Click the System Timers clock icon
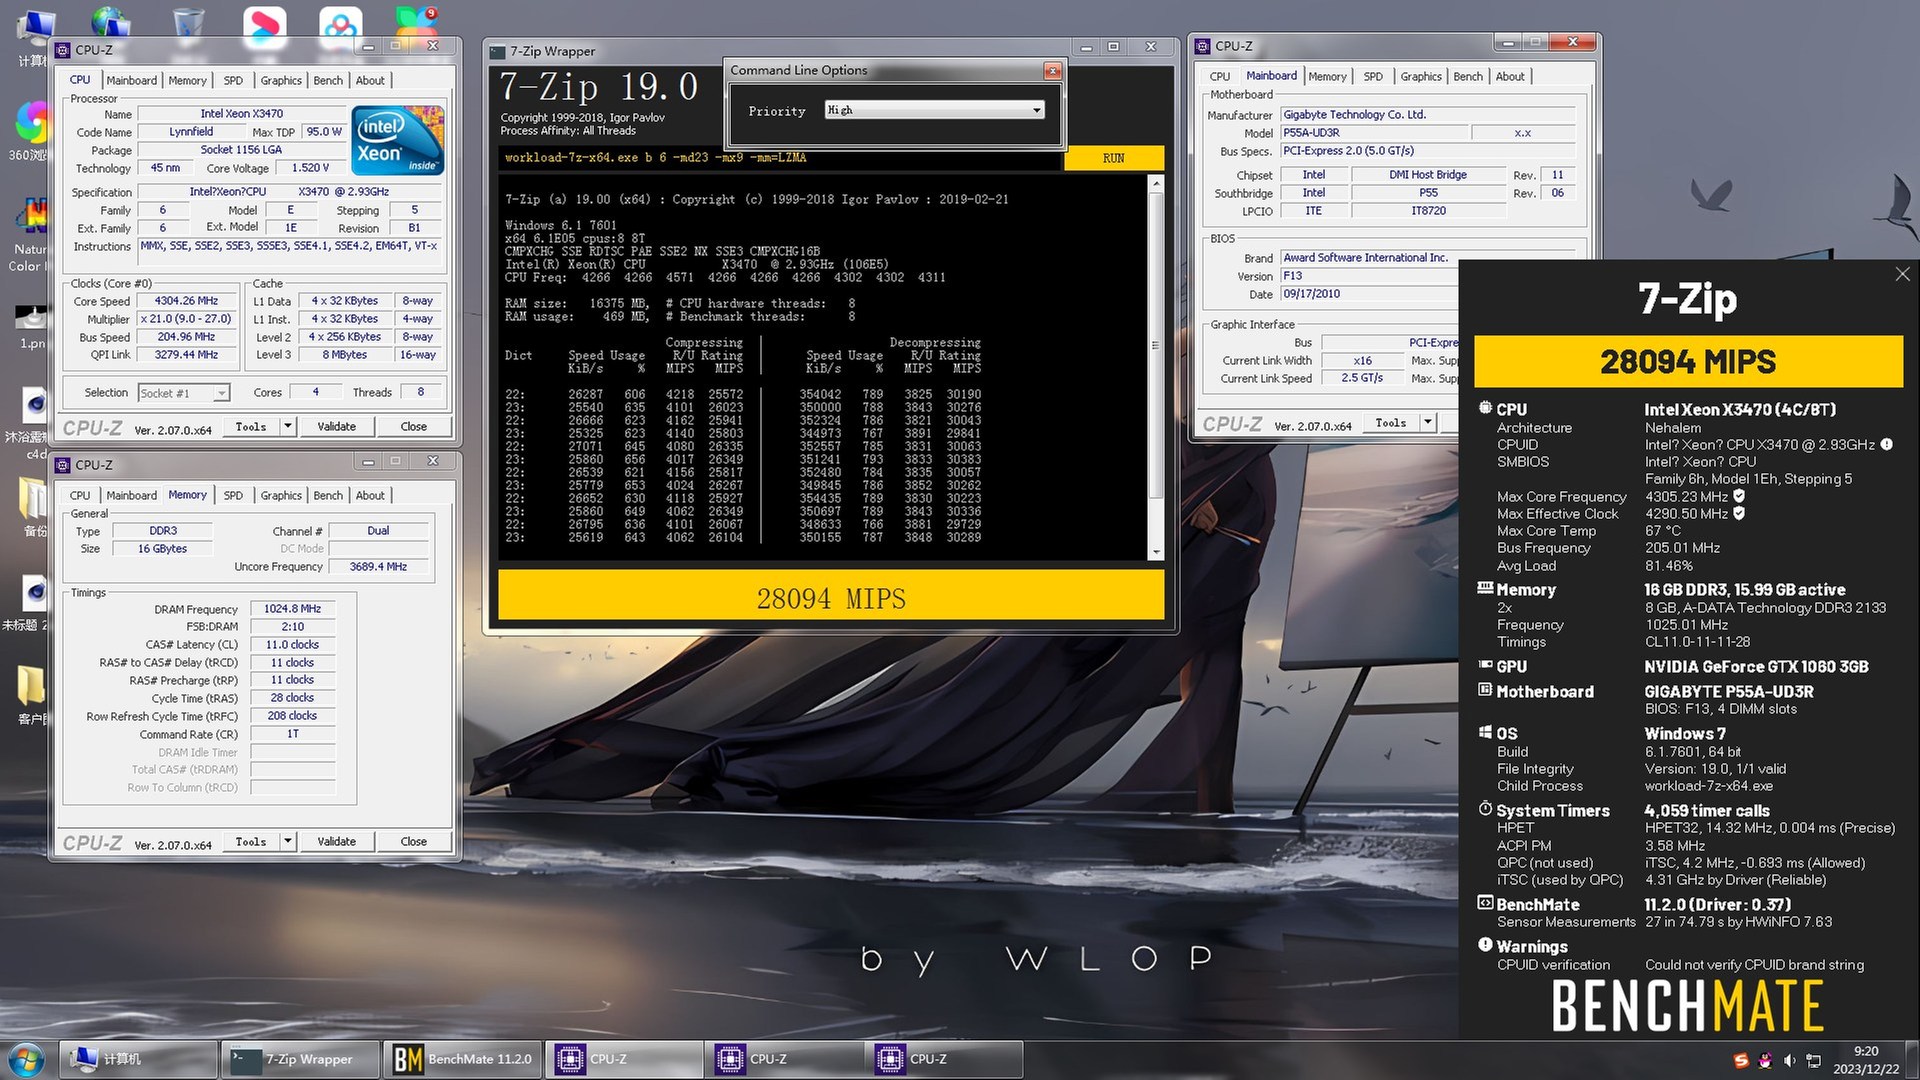The image size is (1920, 1080). 1485,809
